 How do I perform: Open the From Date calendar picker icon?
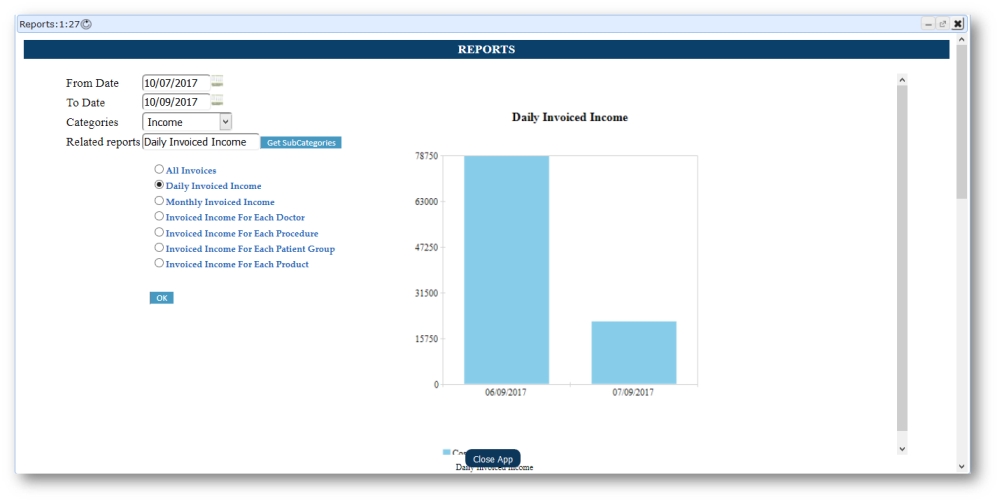(x=217, y=82)
